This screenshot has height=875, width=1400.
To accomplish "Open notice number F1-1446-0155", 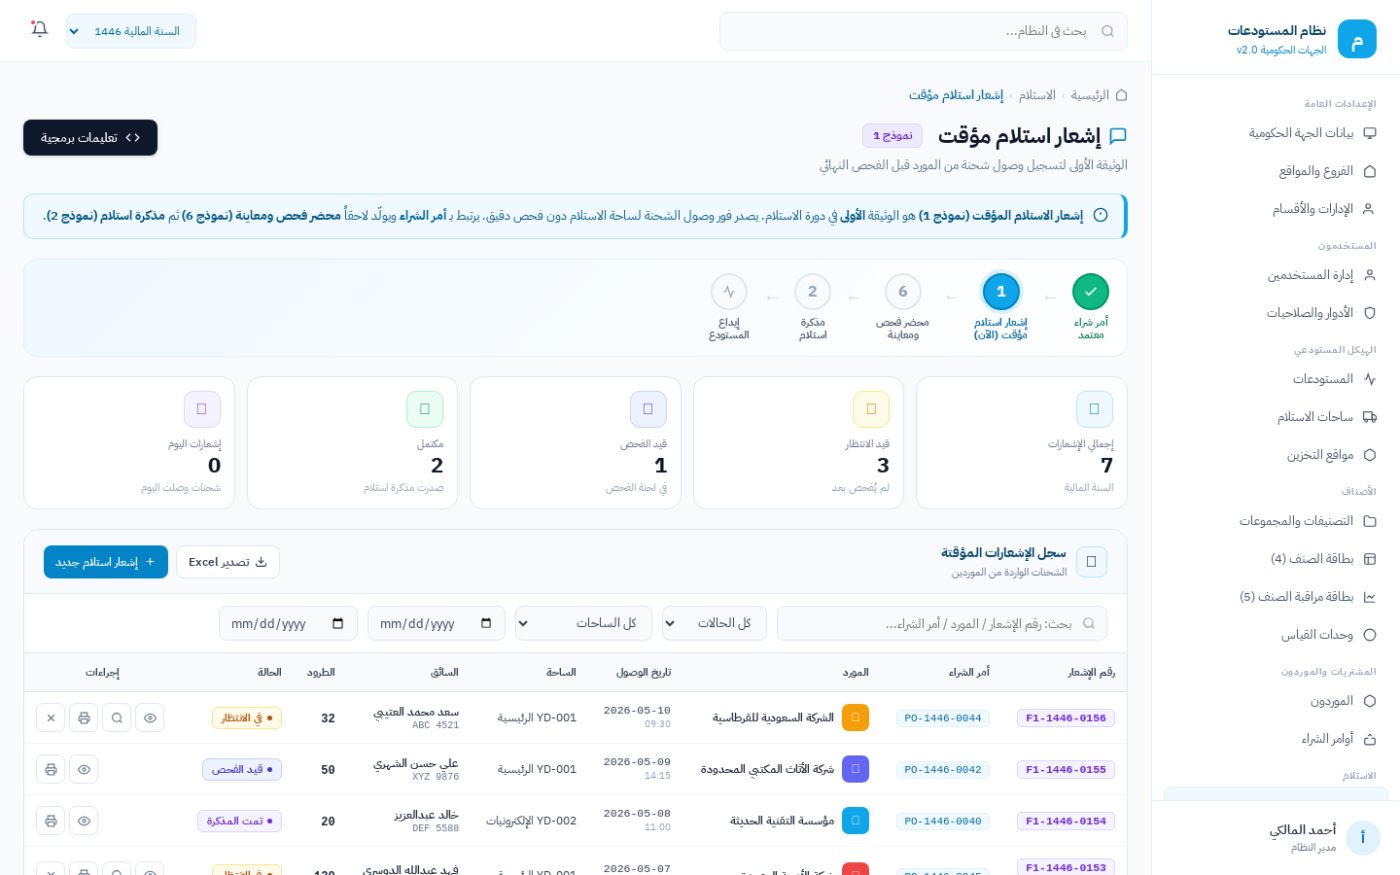I will coord(1066,770).
